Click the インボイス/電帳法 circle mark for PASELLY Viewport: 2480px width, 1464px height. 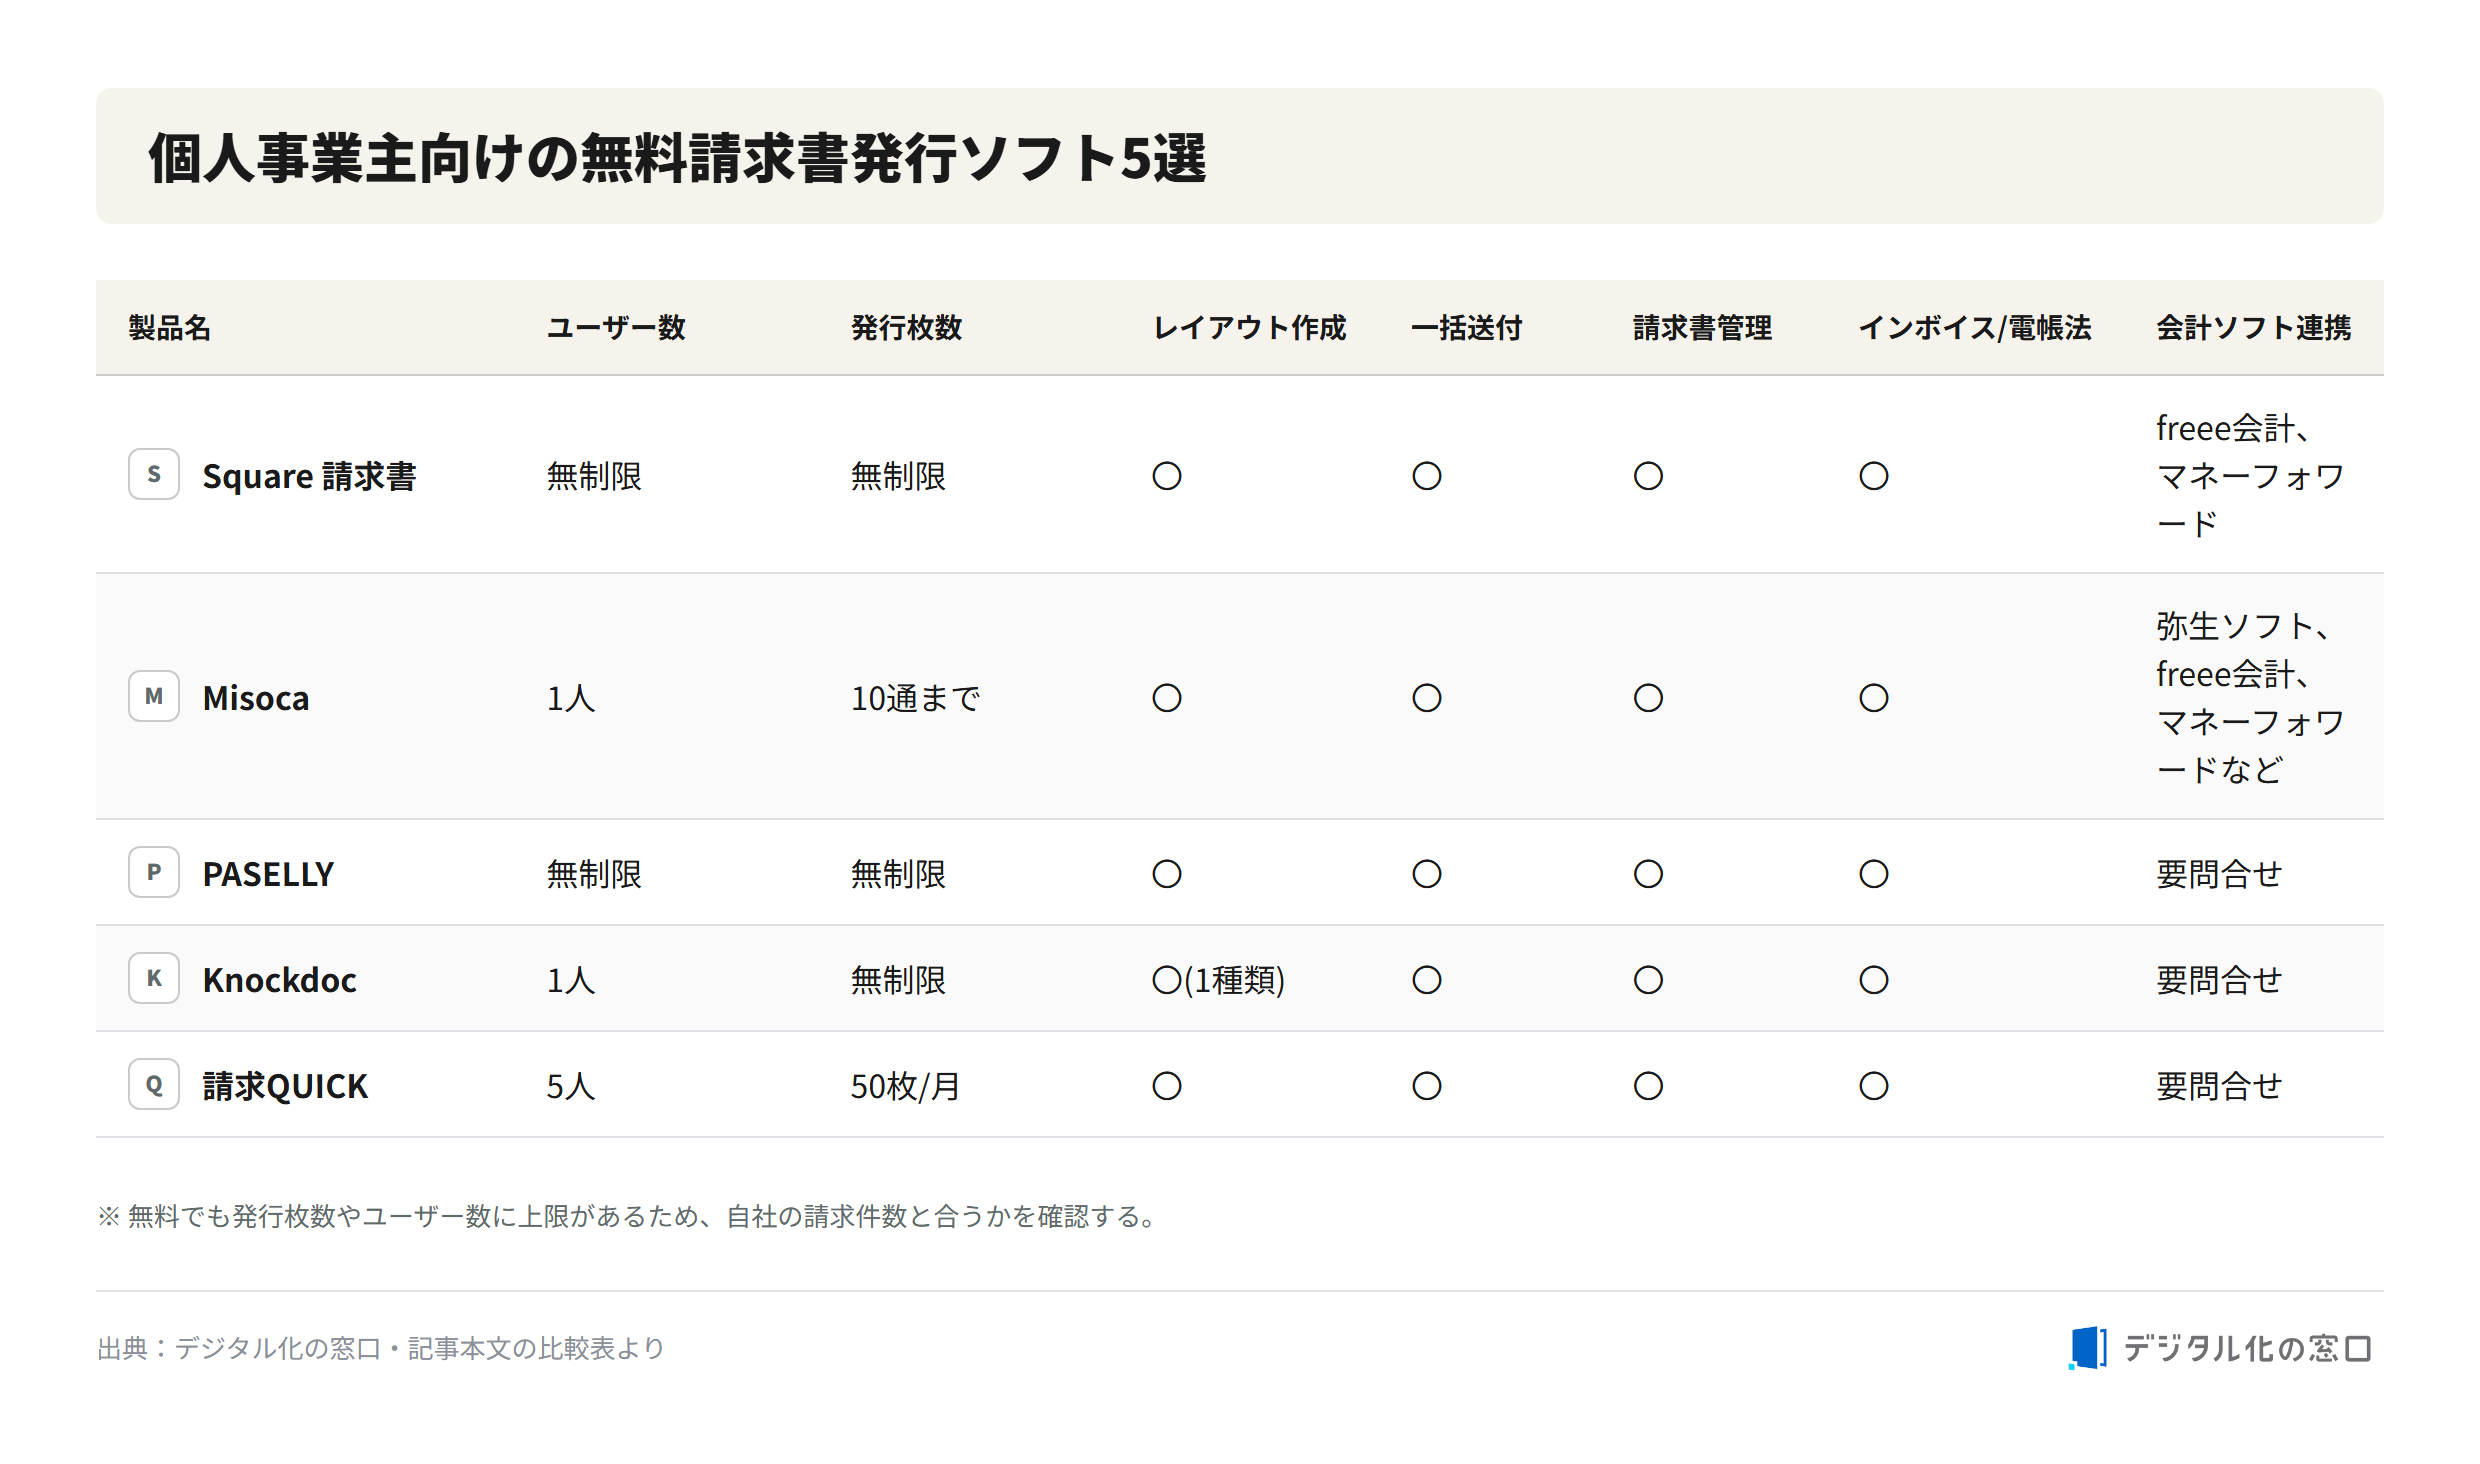click(x=1874, y=874)
